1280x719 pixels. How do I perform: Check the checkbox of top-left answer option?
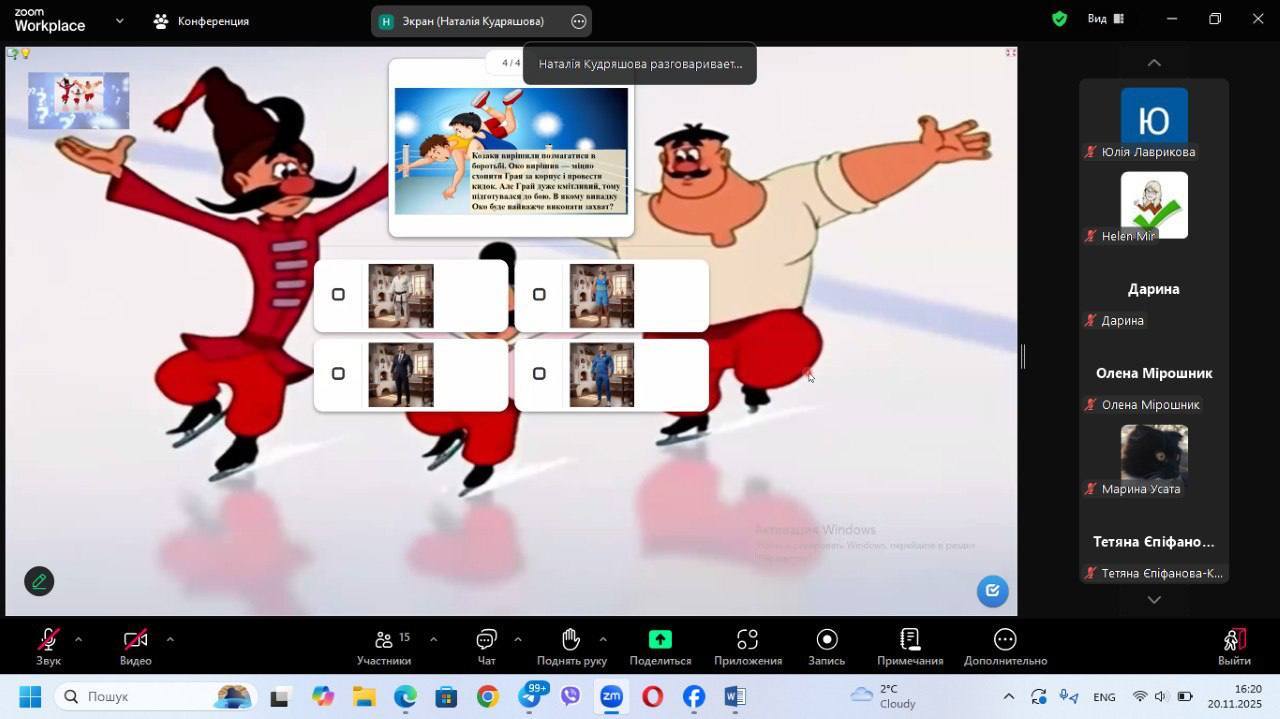[338, 295]
